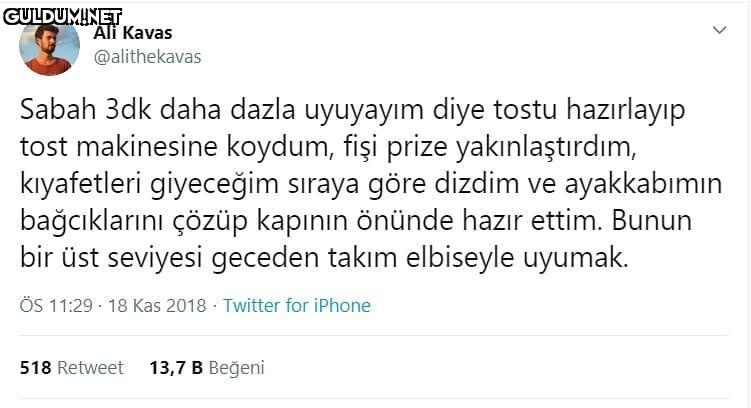Open Ali Kavas profile picture
This screenshot has height=408, width=751.
tap(50, 45)
